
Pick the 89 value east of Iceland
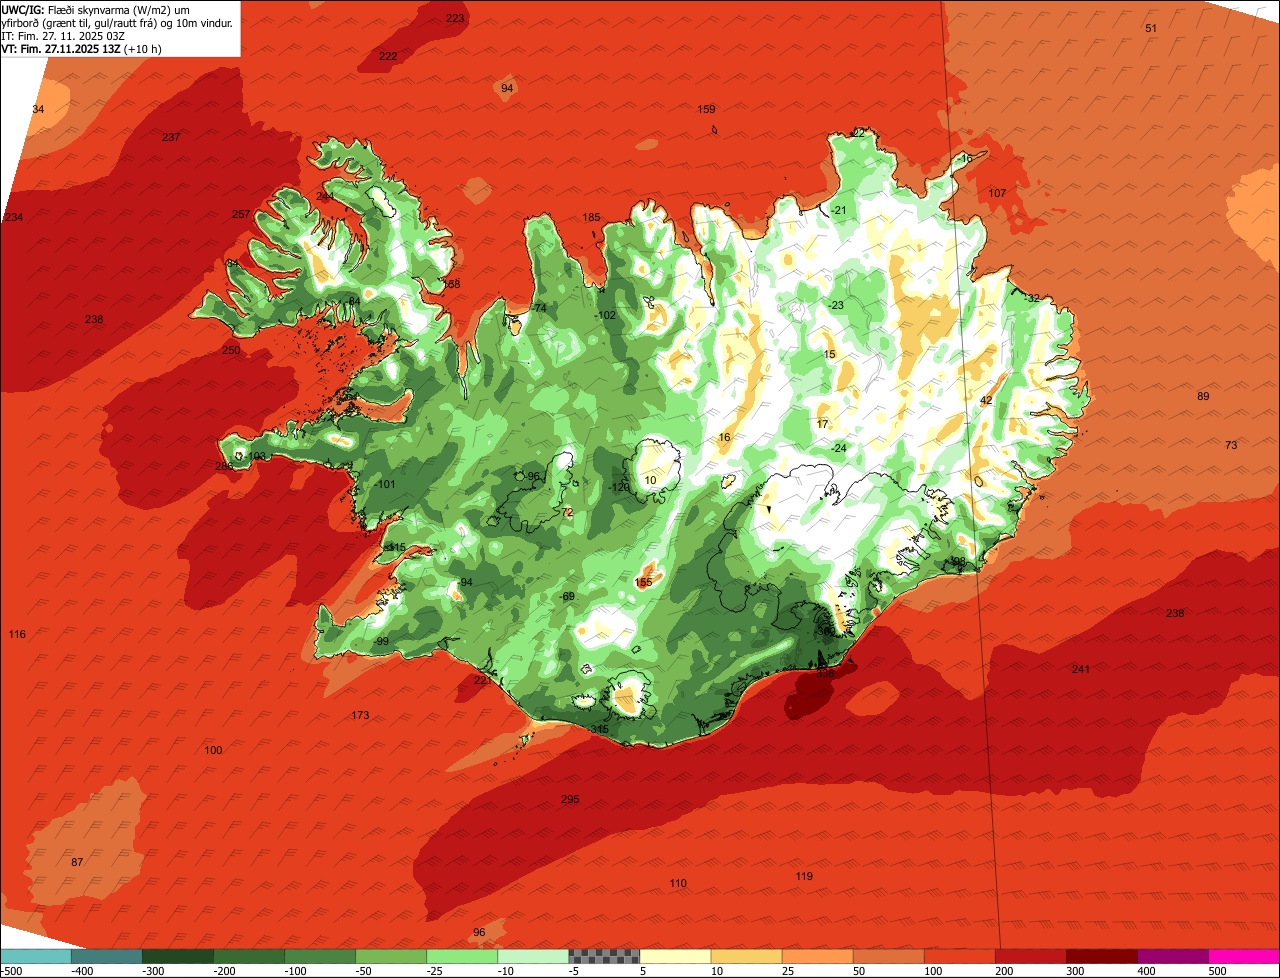(x=1203, y=396)
